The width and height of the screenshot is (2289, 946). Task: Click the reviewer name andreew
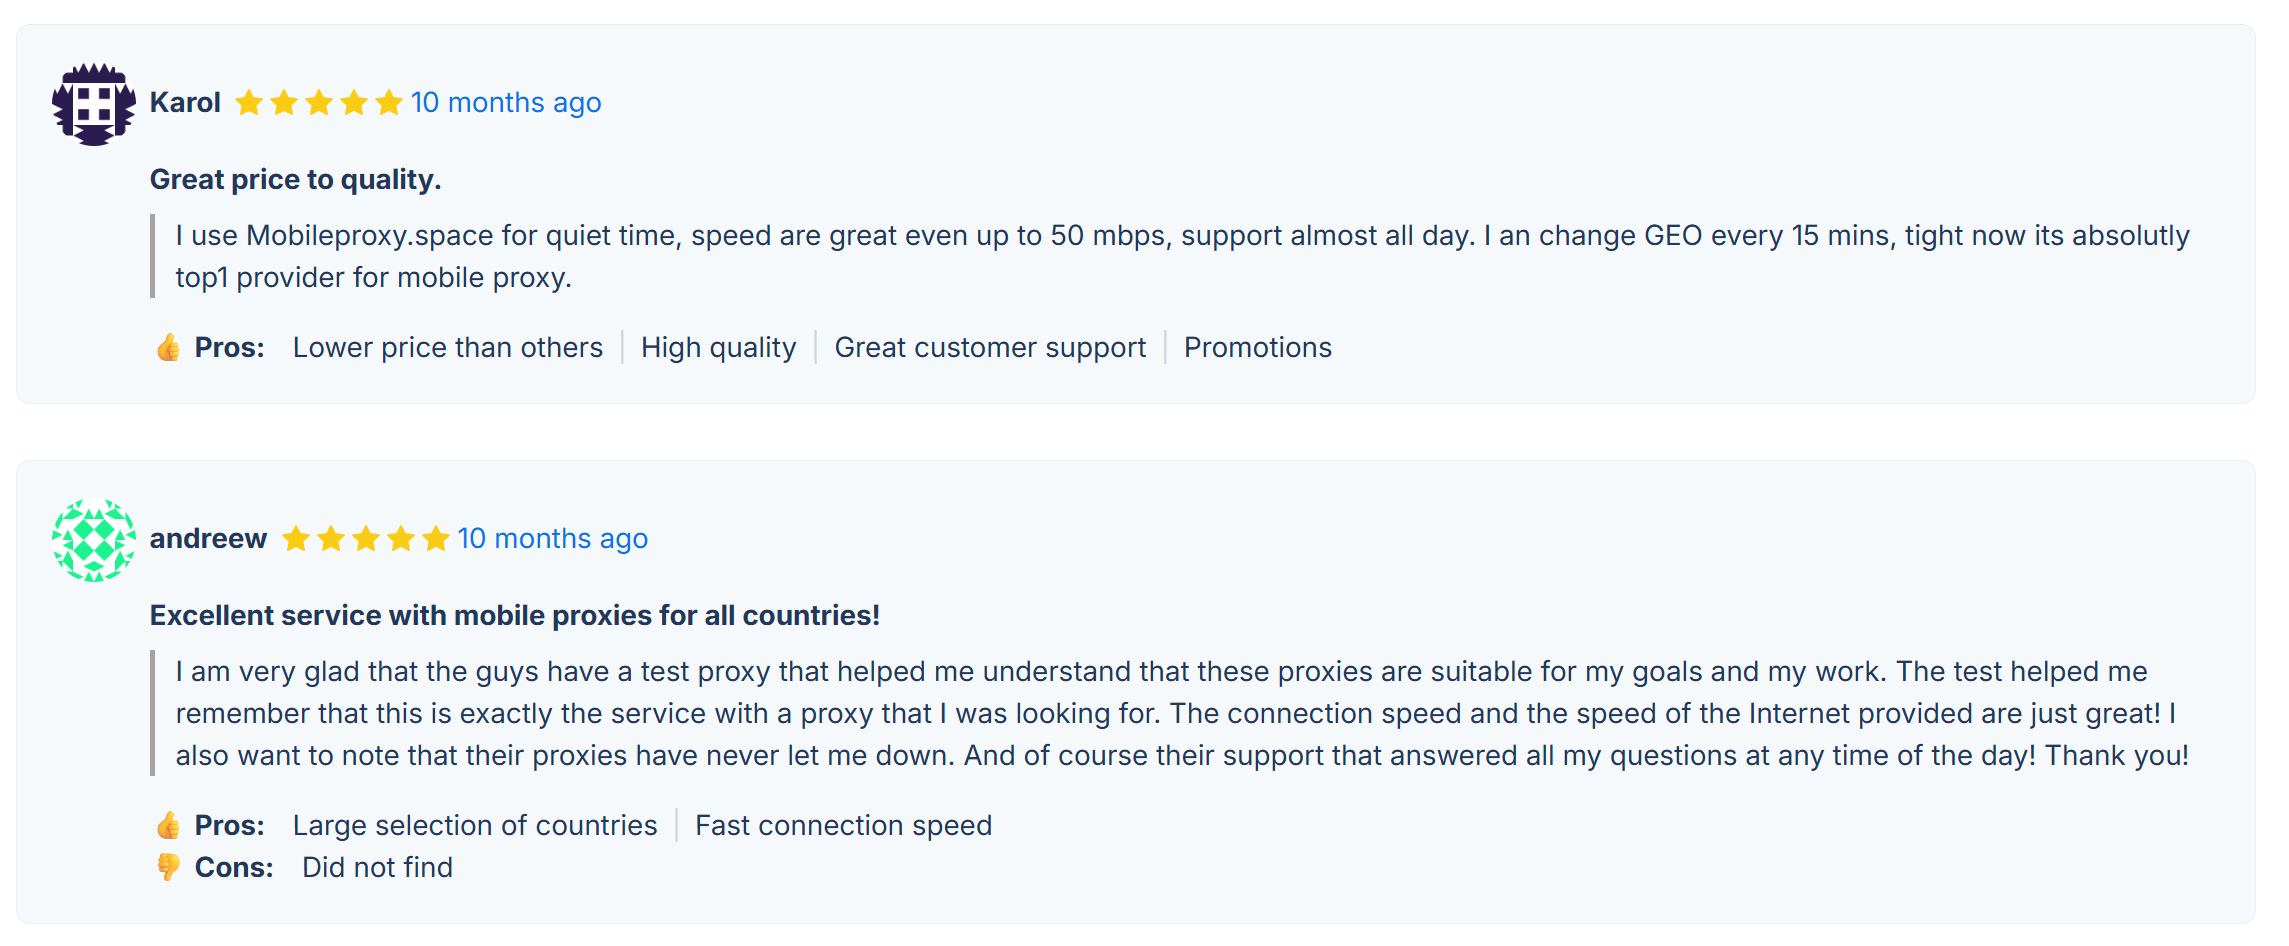click(x=208, y=539)
